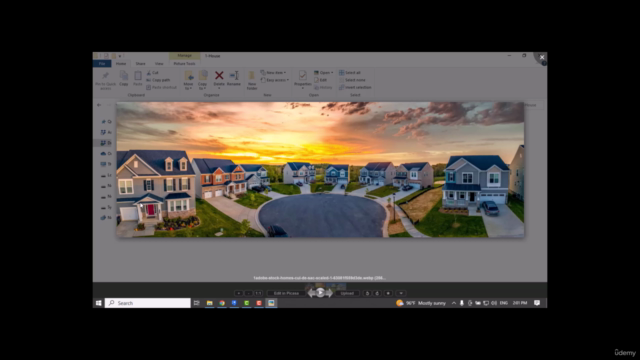Click the microphone tray icon
This screenshot has height=360, width=640.
(462, 303)
